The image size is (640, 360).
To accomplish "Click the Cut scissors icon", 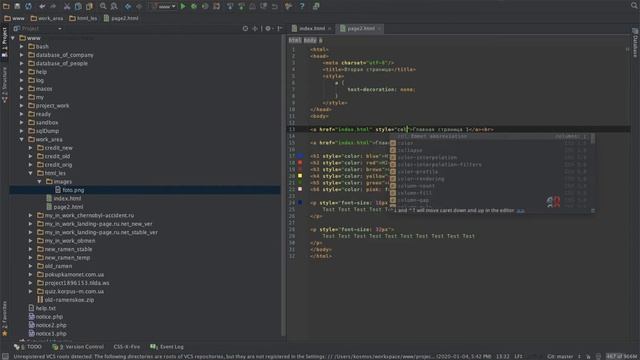I will (67, 6).
